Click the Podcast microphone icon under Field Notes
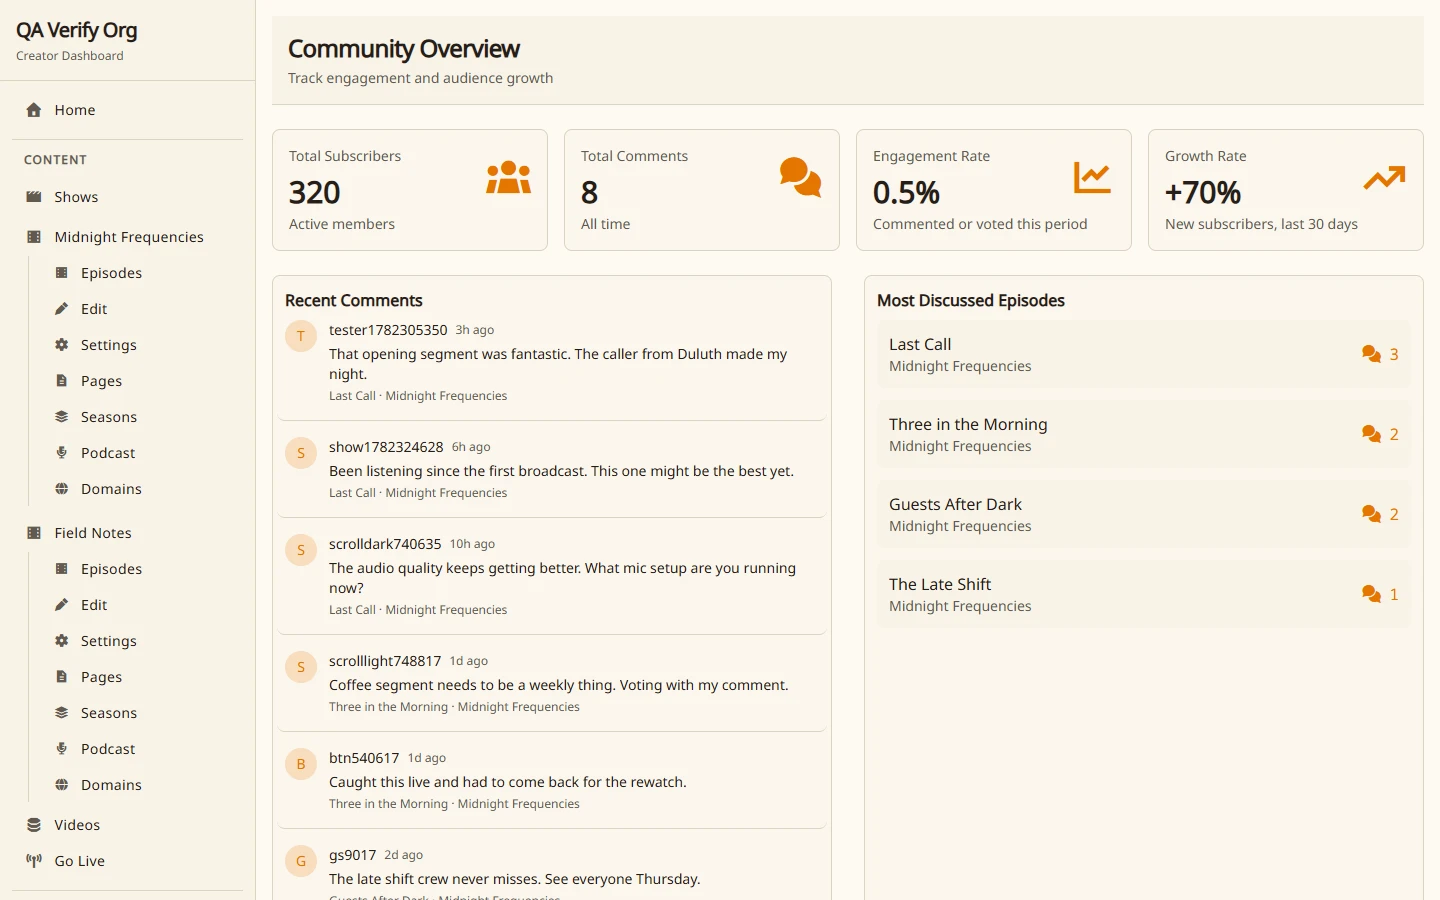This screenshot has height=900, width=1440. tap(61, 749)
